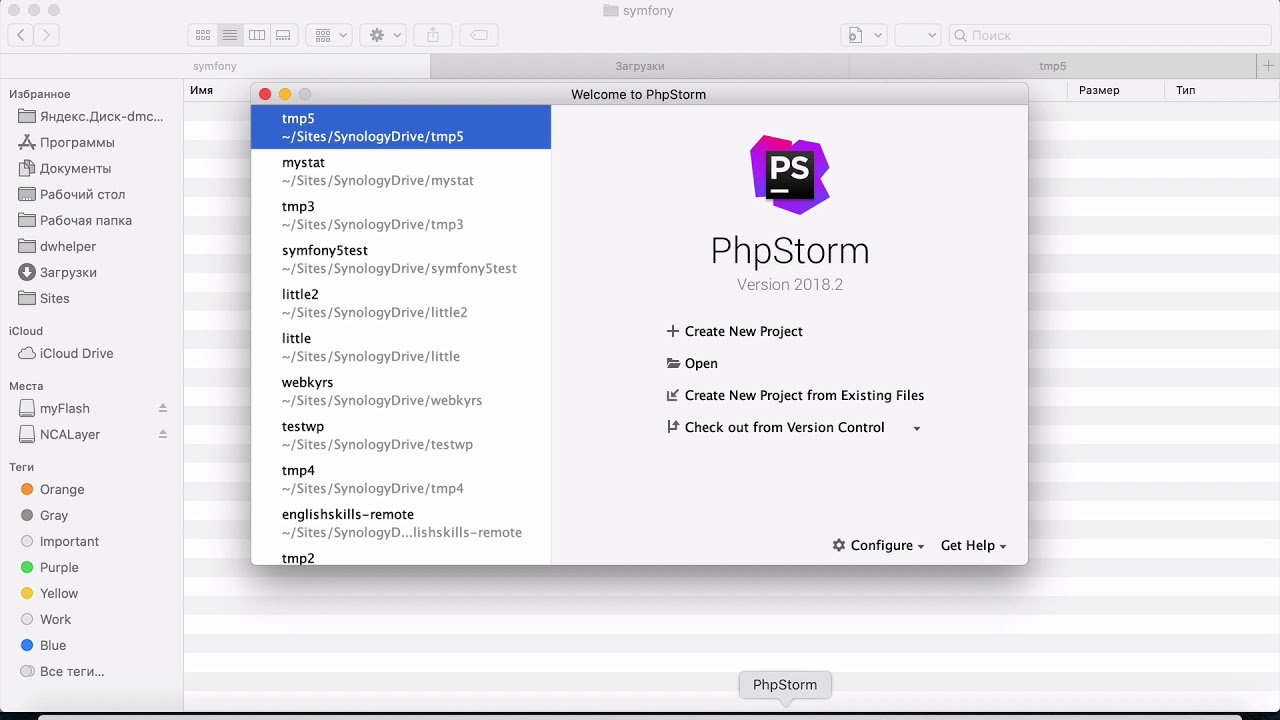Screen dimensions: 1280x720
Task: Go back with Finder's back arrow
Action: [21, 35]
